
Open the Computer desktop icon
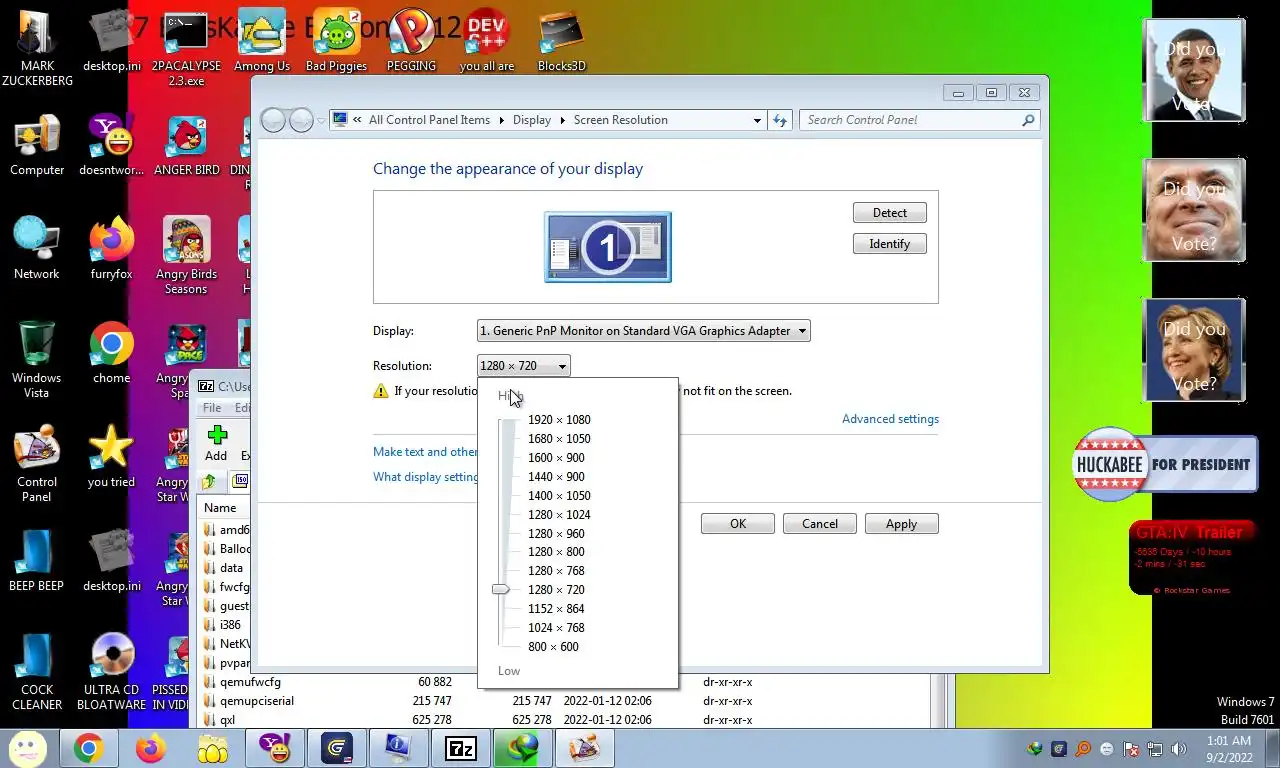click(37, 146)
